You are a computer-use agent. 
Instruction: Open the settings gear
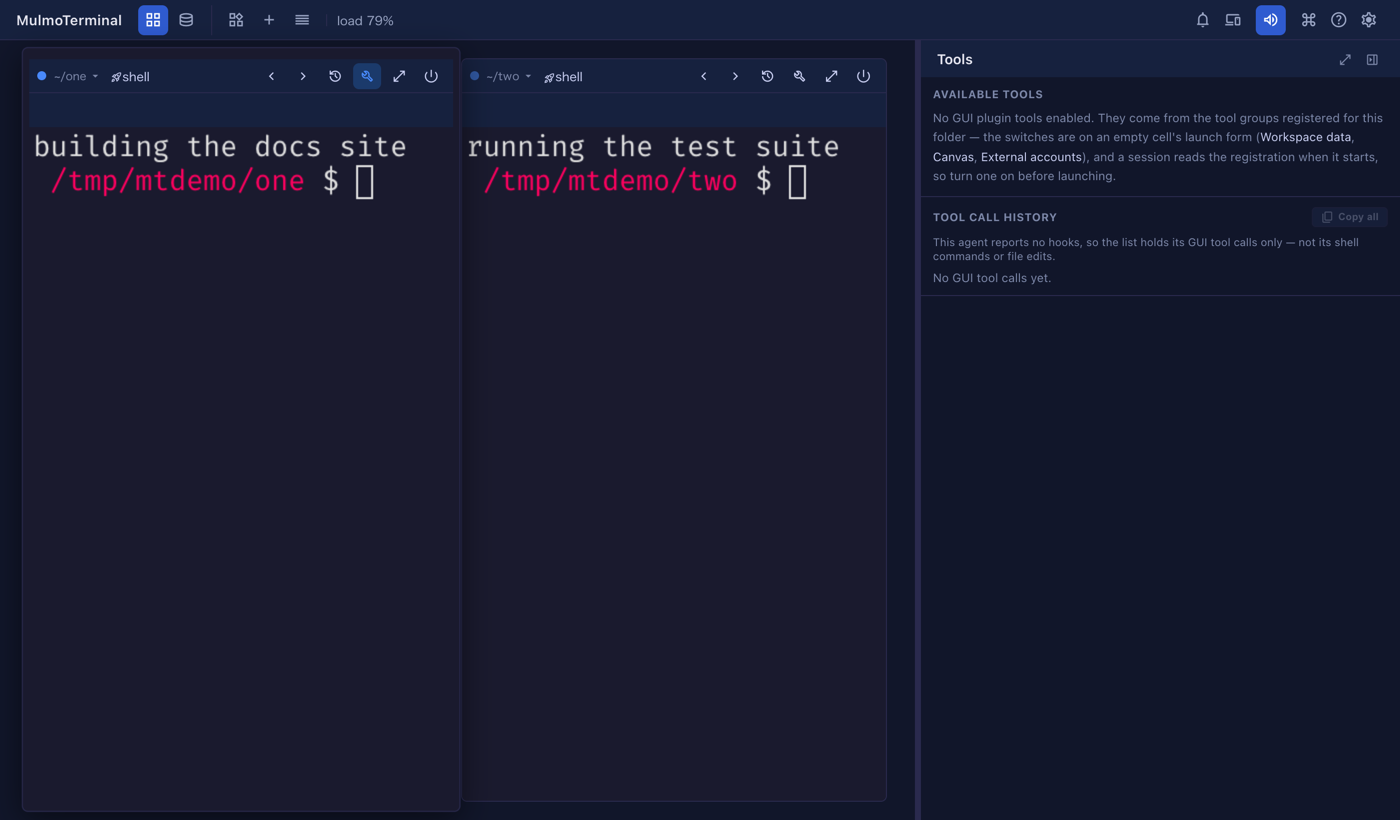coord(1369,20)
